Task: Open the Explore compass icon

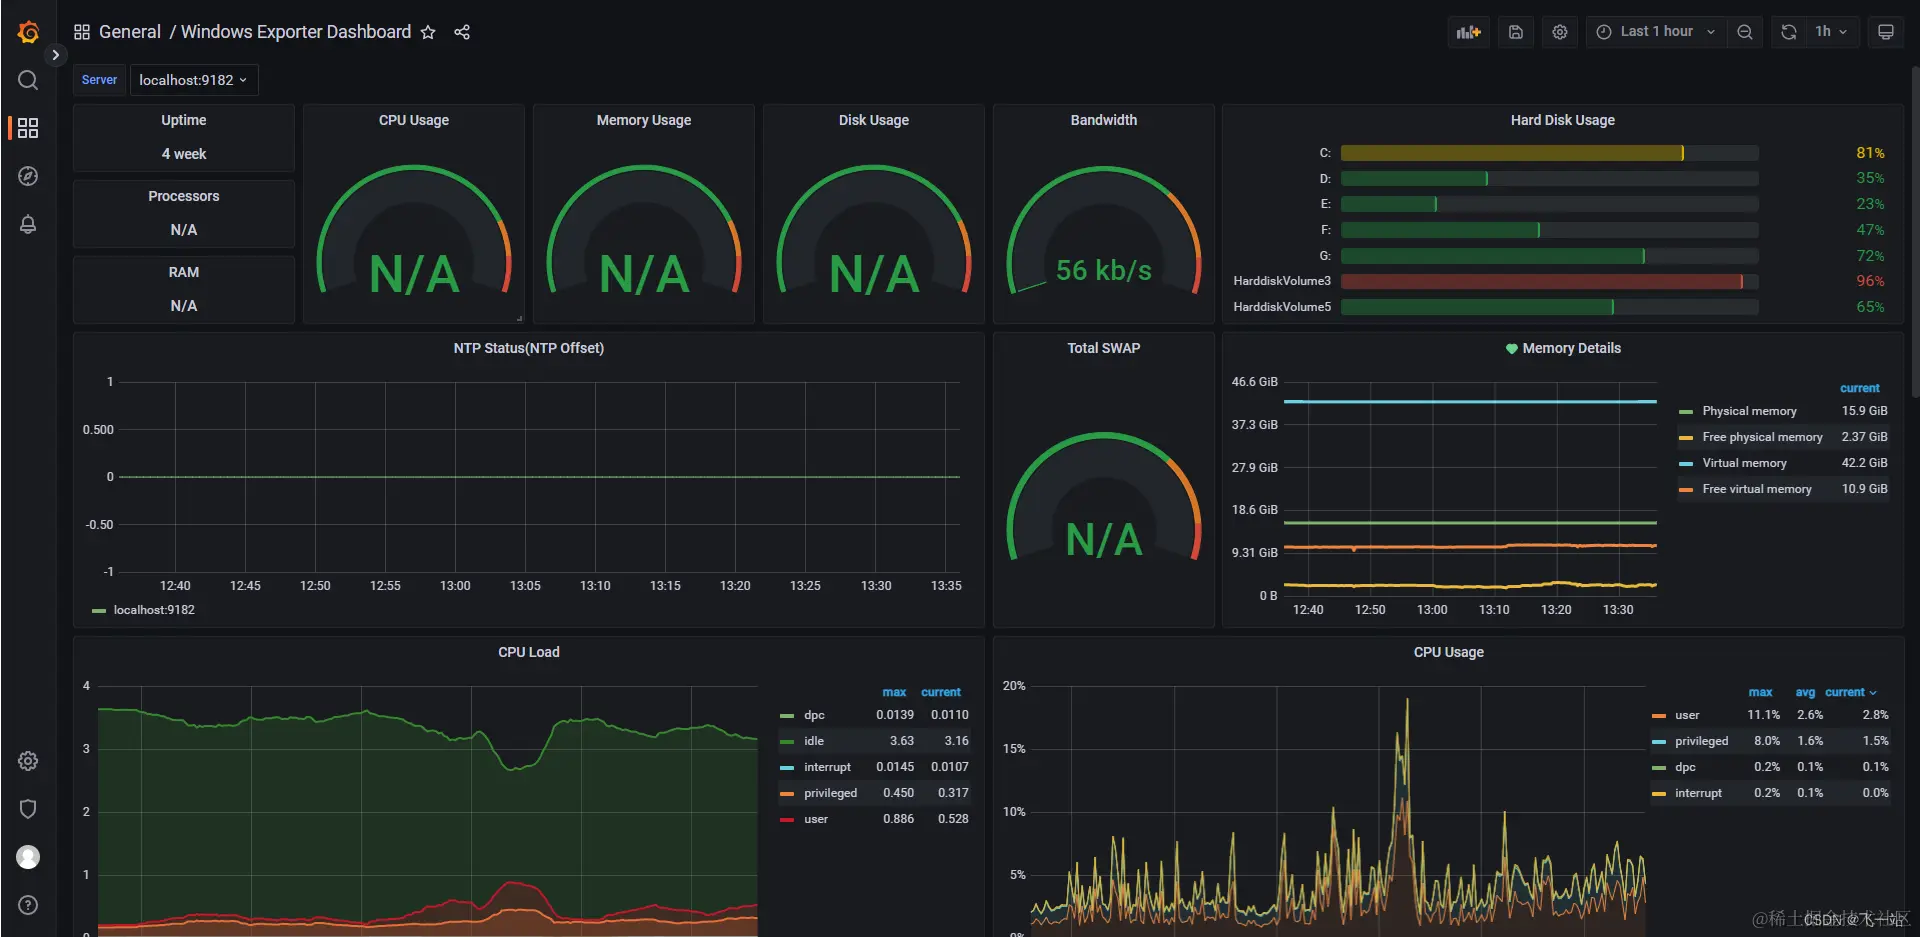Action: tap(28, 176)
